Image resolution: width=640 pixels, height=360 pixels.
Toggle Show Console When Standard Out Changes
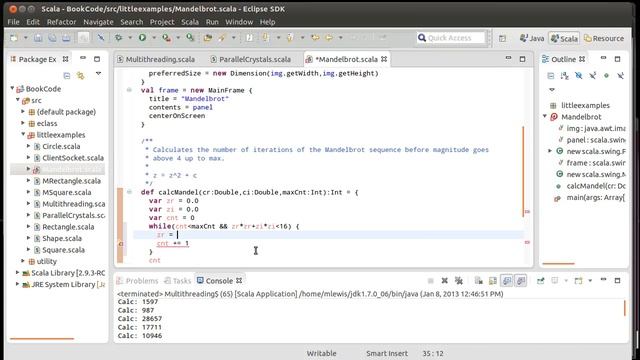click(x=507, y=280)
